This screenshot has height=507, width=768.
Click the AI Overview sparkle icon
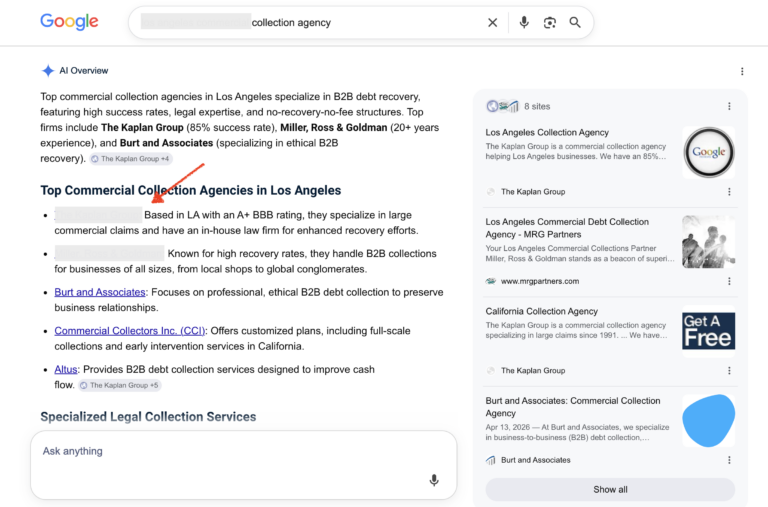click(x=48, y=71)
